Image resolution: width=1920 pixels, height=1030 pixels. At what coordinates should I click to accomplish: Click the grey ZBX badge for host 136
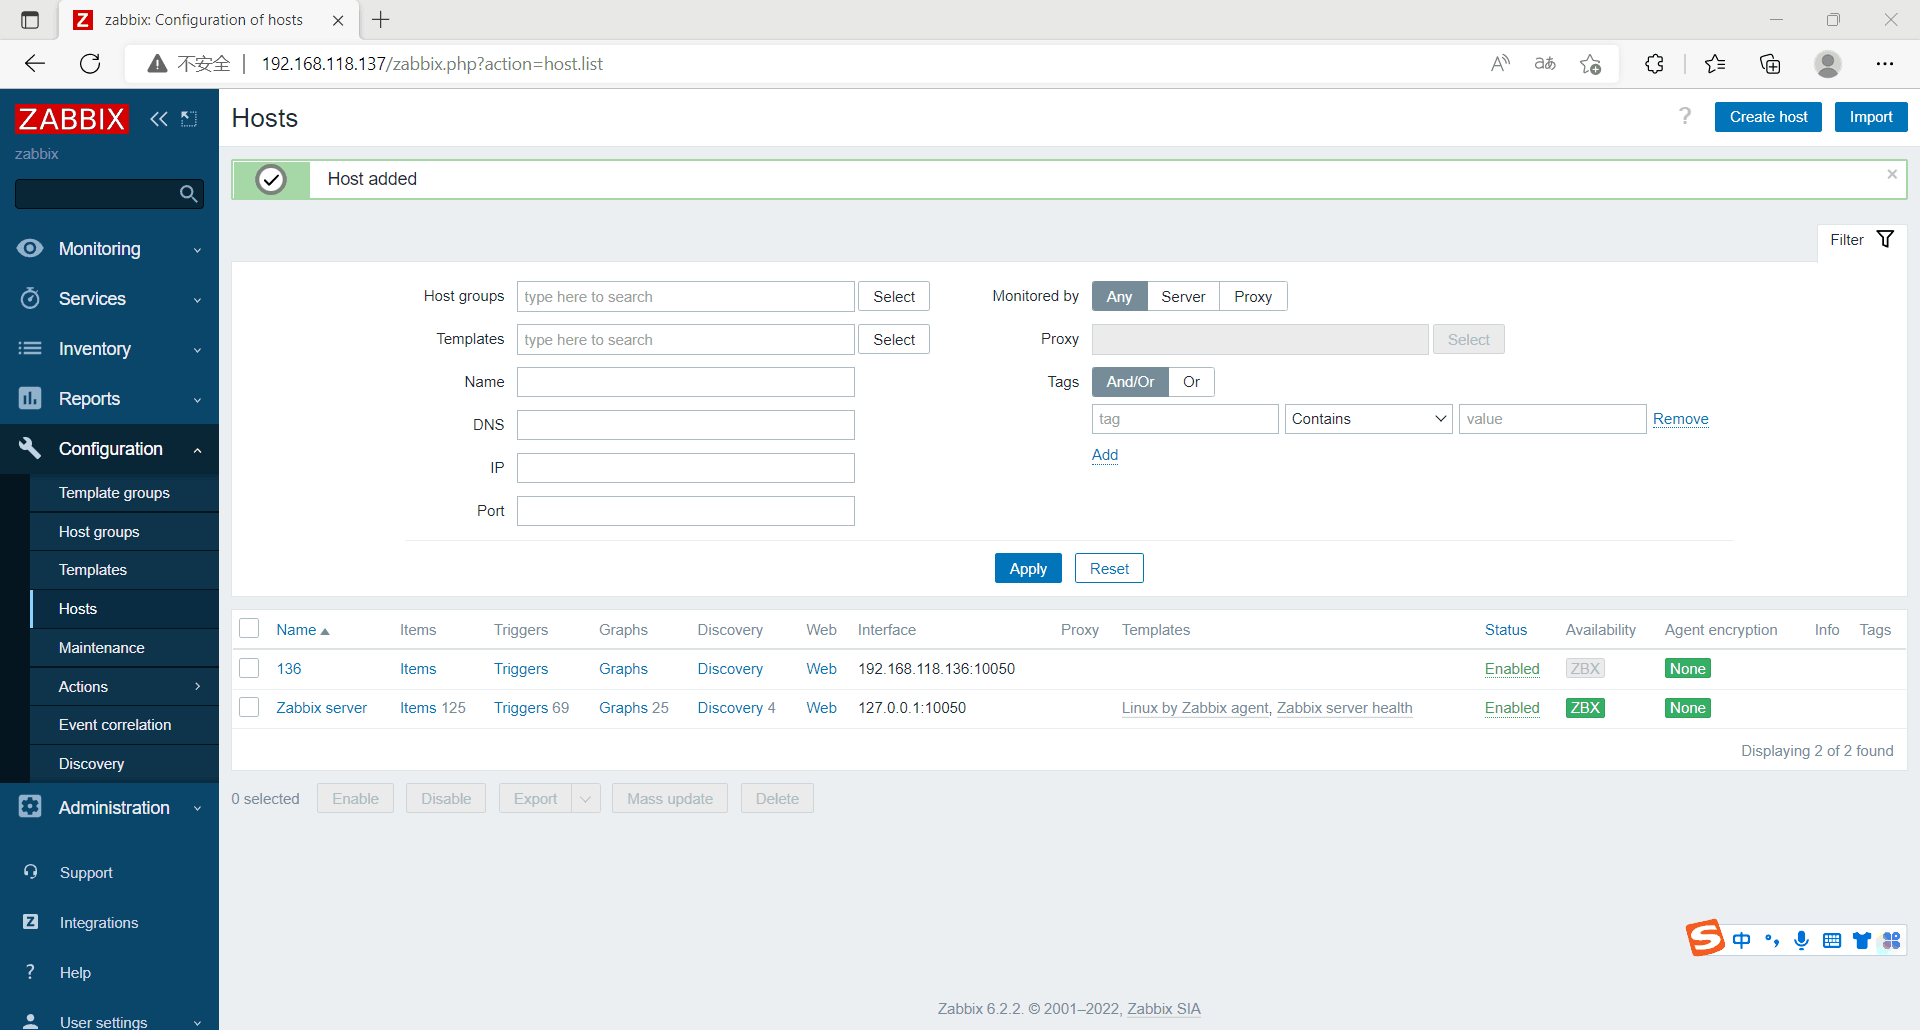[1585, 668]
